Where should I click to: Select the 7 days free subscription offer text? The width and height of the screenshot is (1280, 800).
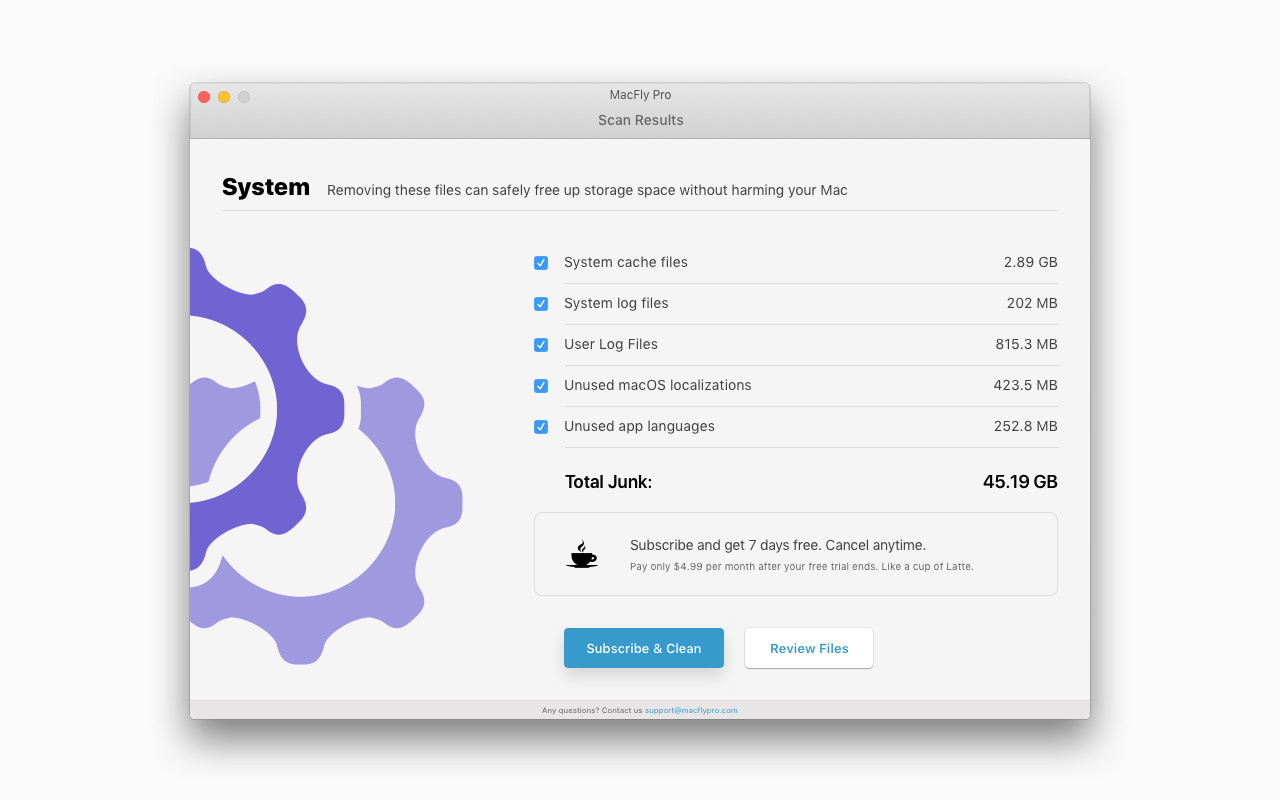click(777, 545)
